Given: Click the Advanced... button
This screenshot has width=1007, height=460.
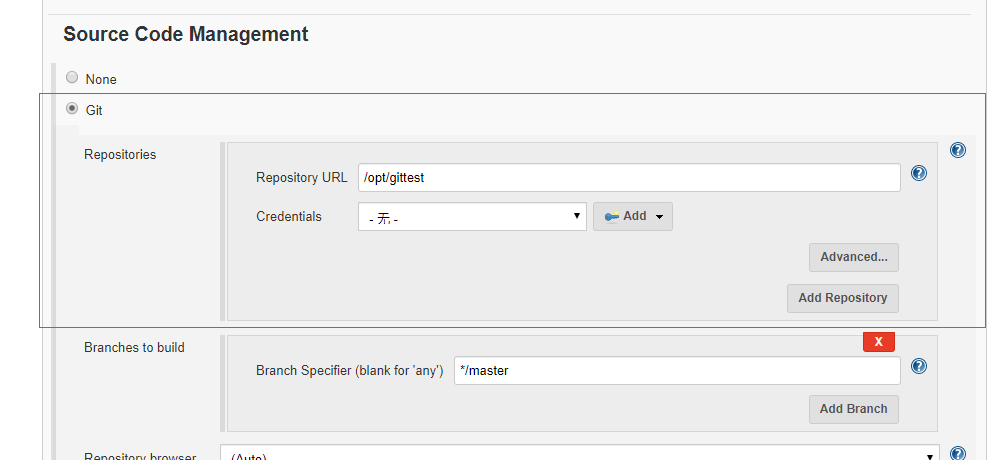Looking at the screenshot, I should click(x=853, y=257).
